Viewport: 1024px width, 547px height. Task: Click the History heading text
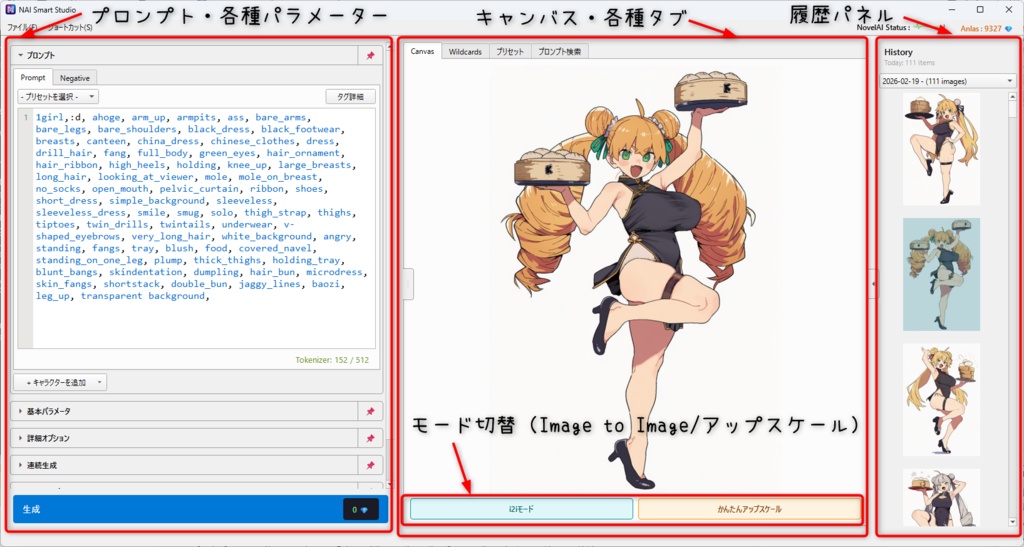pyautogui.click(x=898, y=52)
